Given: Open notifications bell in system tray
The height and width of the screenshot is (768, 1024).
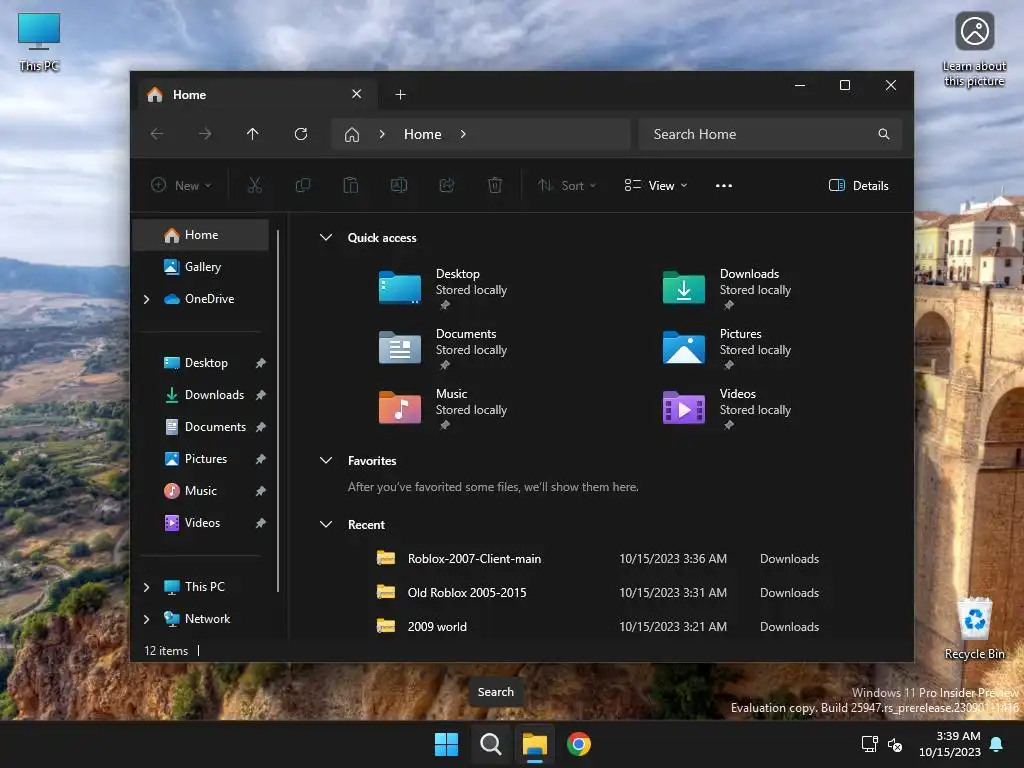Looking at the screenshot, I should coord(997,744).
